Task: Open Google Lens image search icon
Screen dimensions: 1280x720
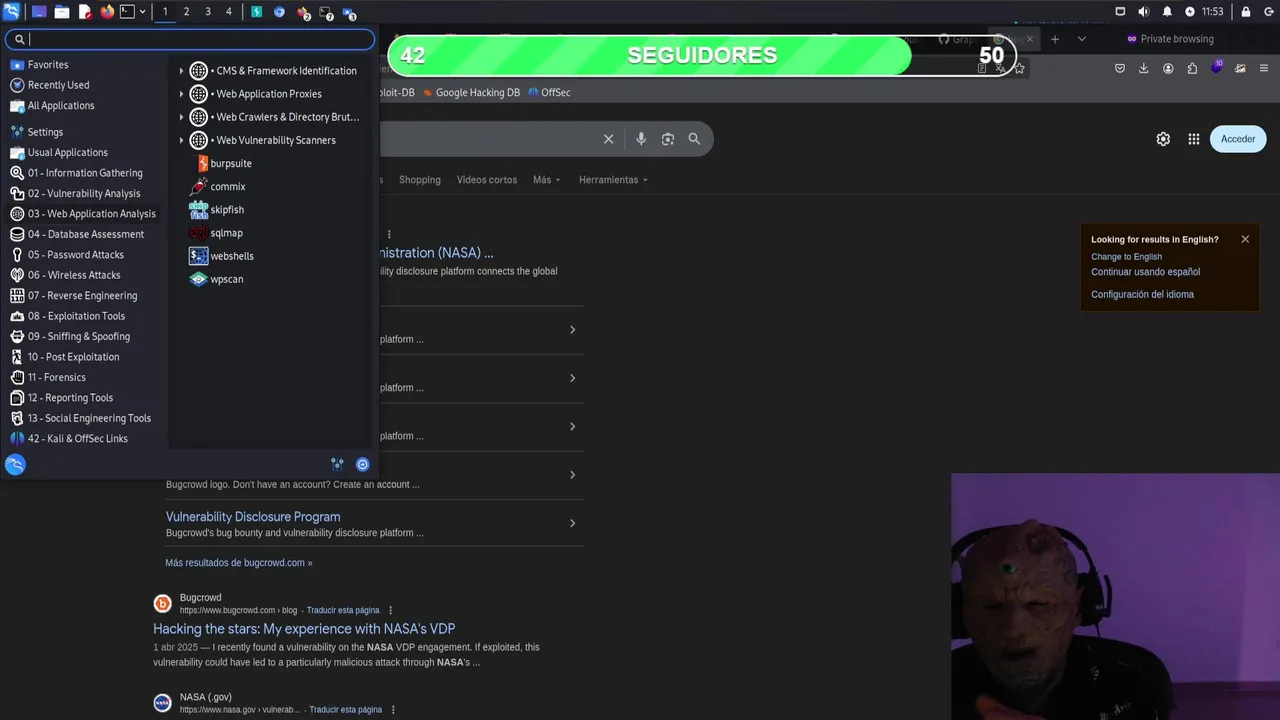Action: coord(668,139)
